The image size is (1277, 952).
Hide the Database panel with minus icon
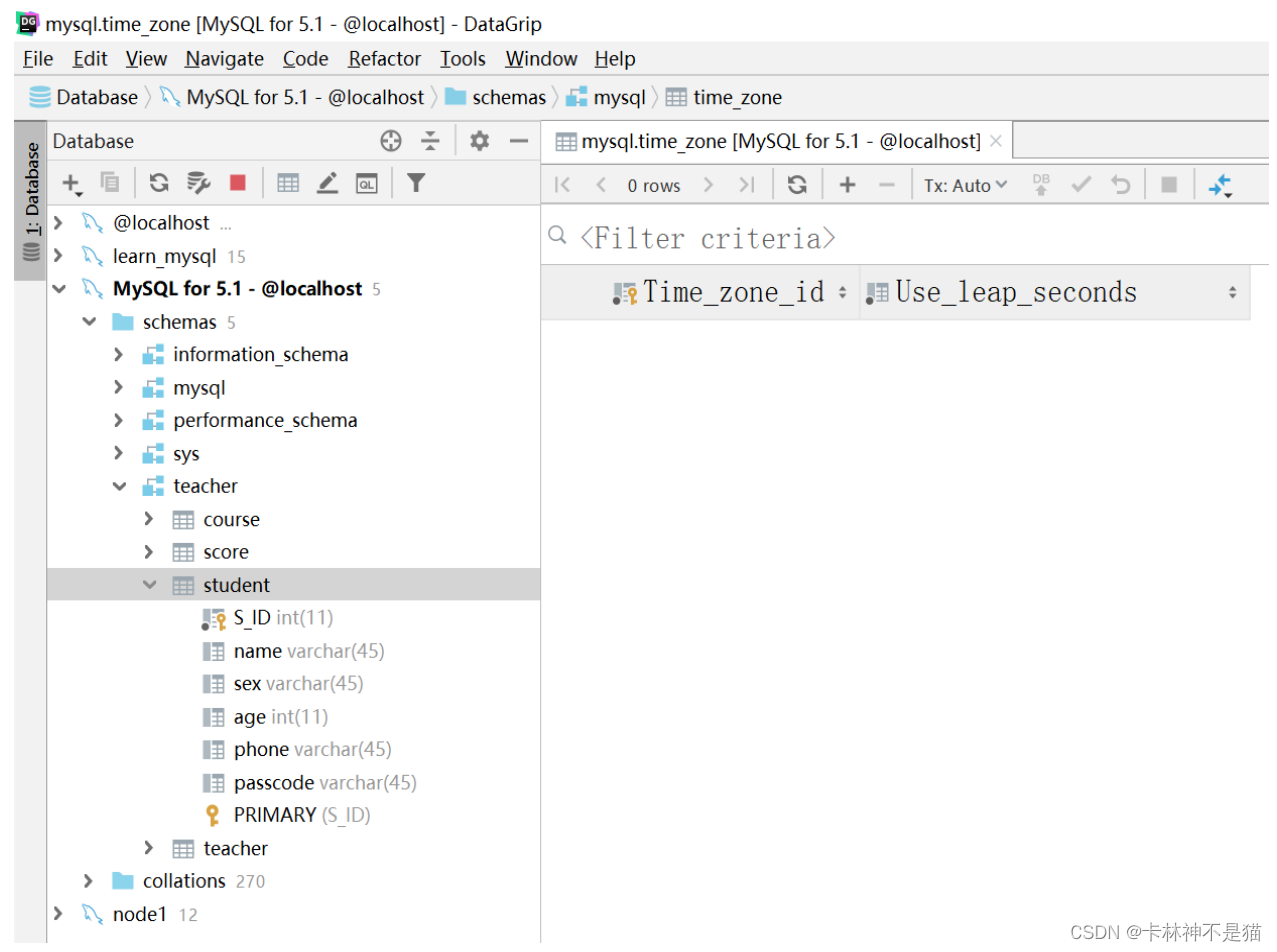tap(518, 141)
